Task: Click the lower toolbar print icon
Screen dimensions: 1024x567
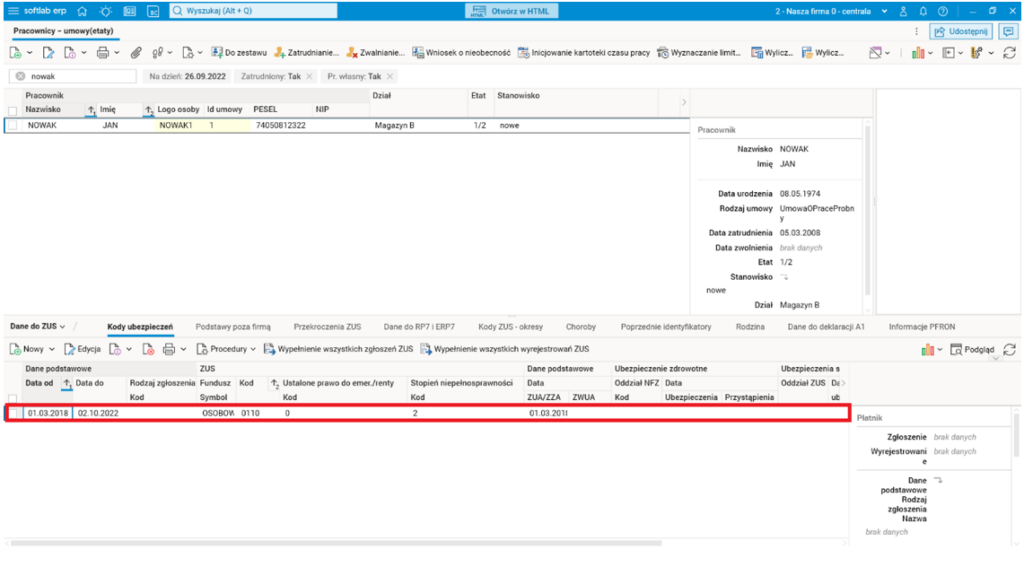Action: [168, 349]
